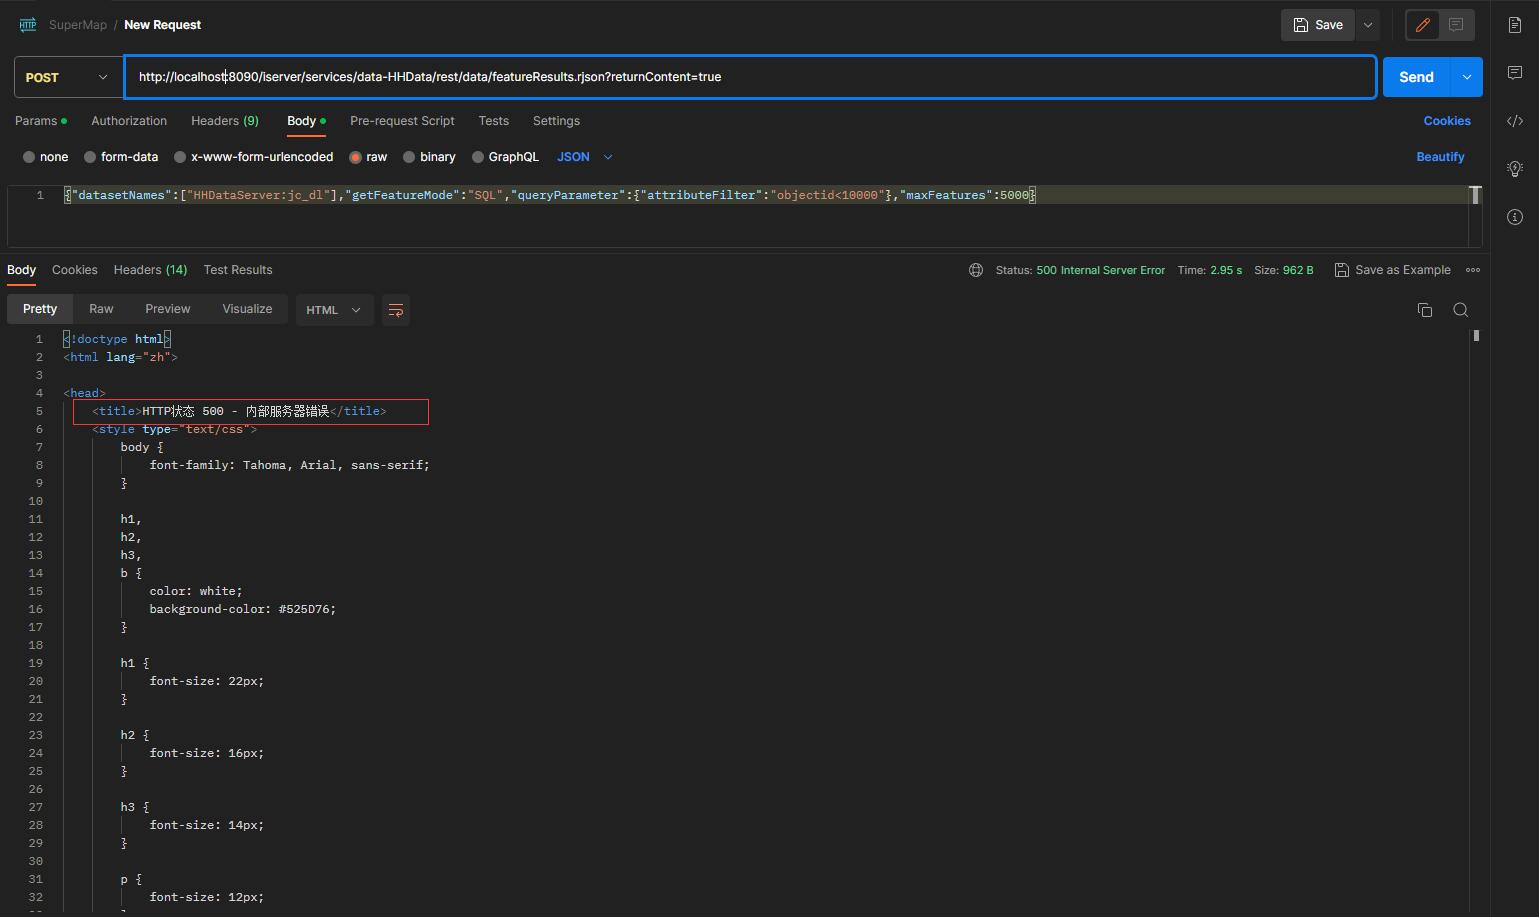Click Save as Example
Screen dimensions: 1539x917
1393,270
